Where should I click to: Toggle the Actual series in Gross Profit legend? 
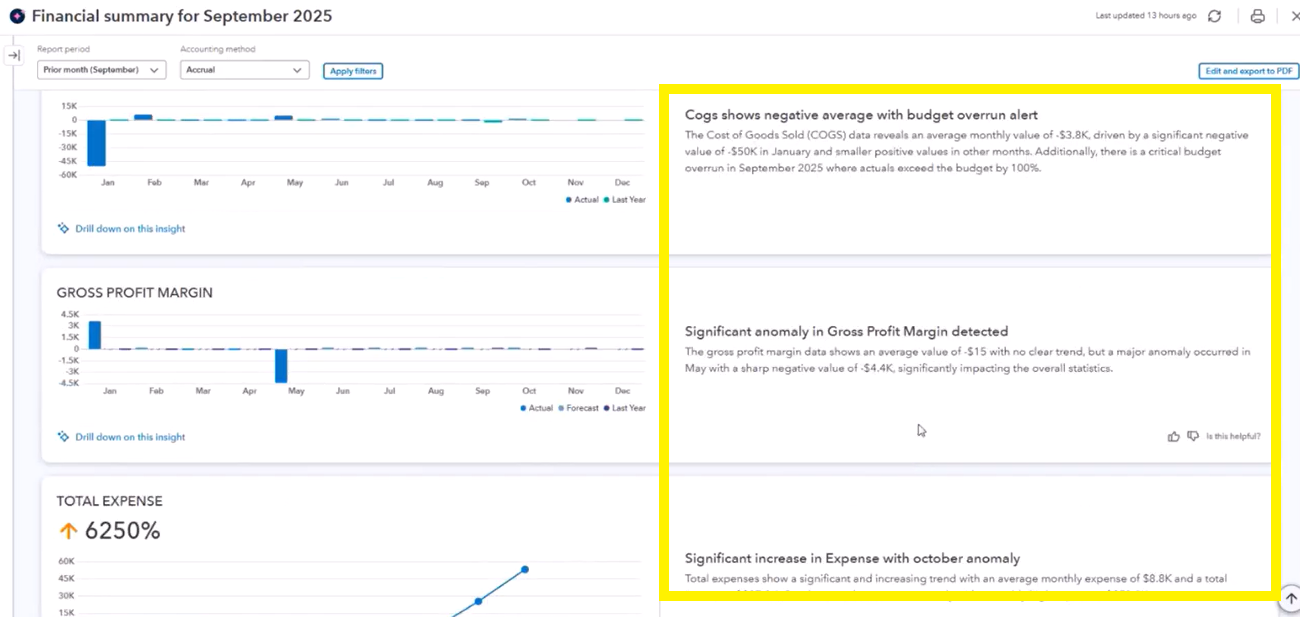(538, 408)
